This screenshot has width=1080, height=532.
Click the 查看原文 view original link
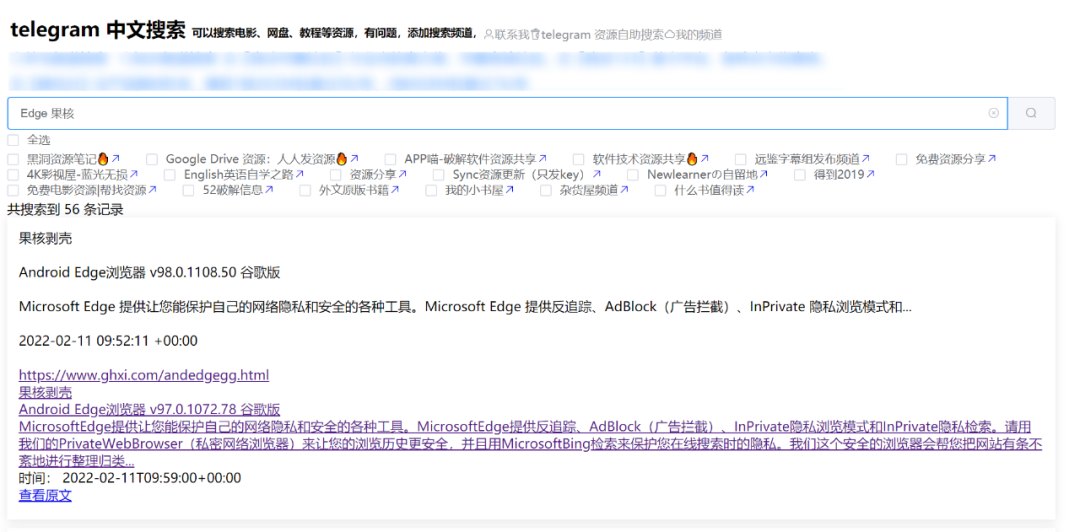pyautogui.click(x=45, y=496)
